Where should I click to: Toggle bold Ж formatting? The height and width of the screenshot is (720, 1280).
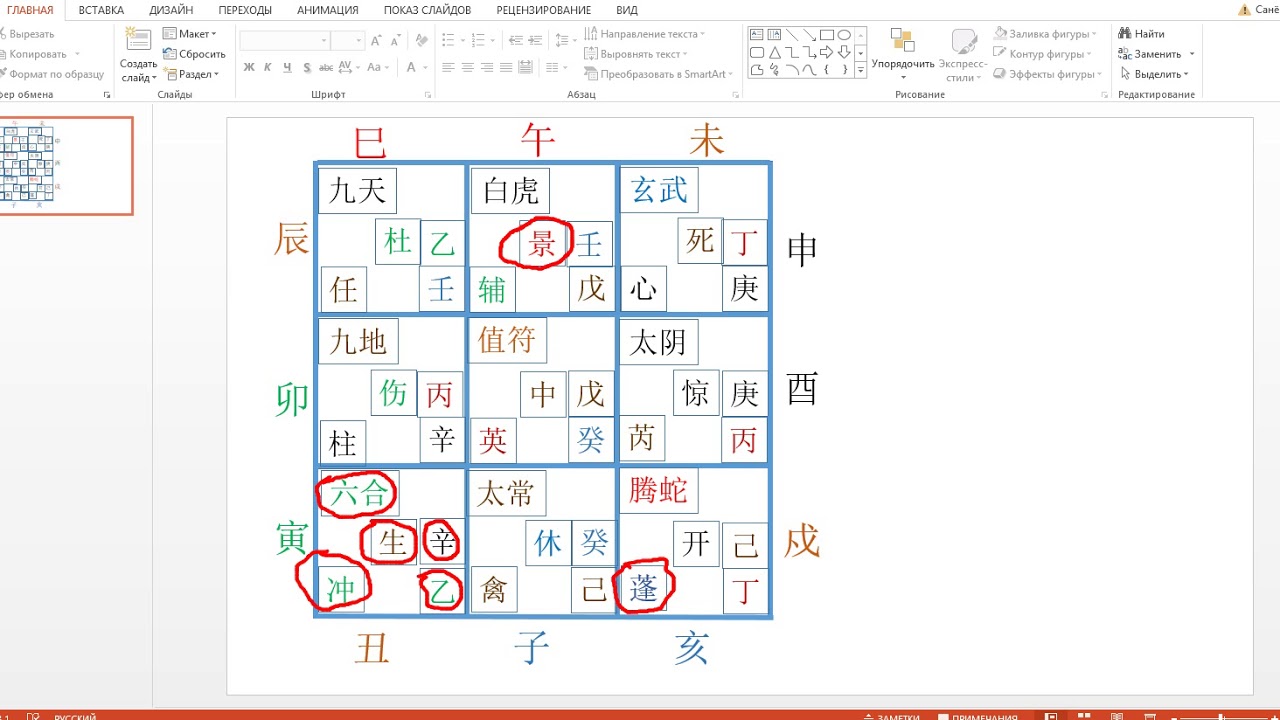[249, 68]
